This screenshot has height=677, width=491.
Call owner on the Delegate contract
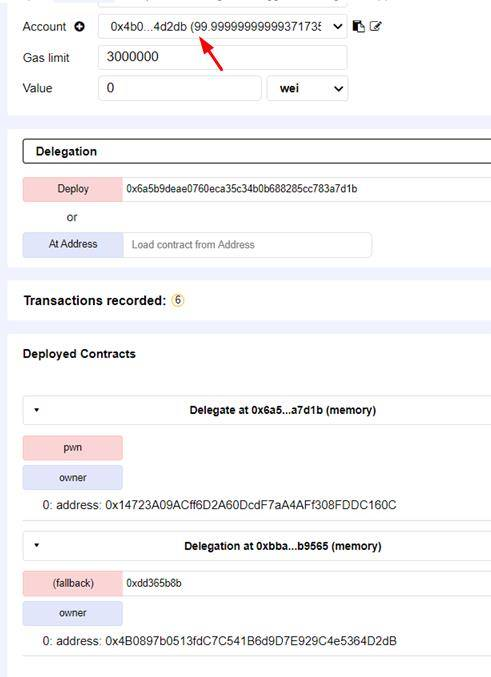[73, 478]
